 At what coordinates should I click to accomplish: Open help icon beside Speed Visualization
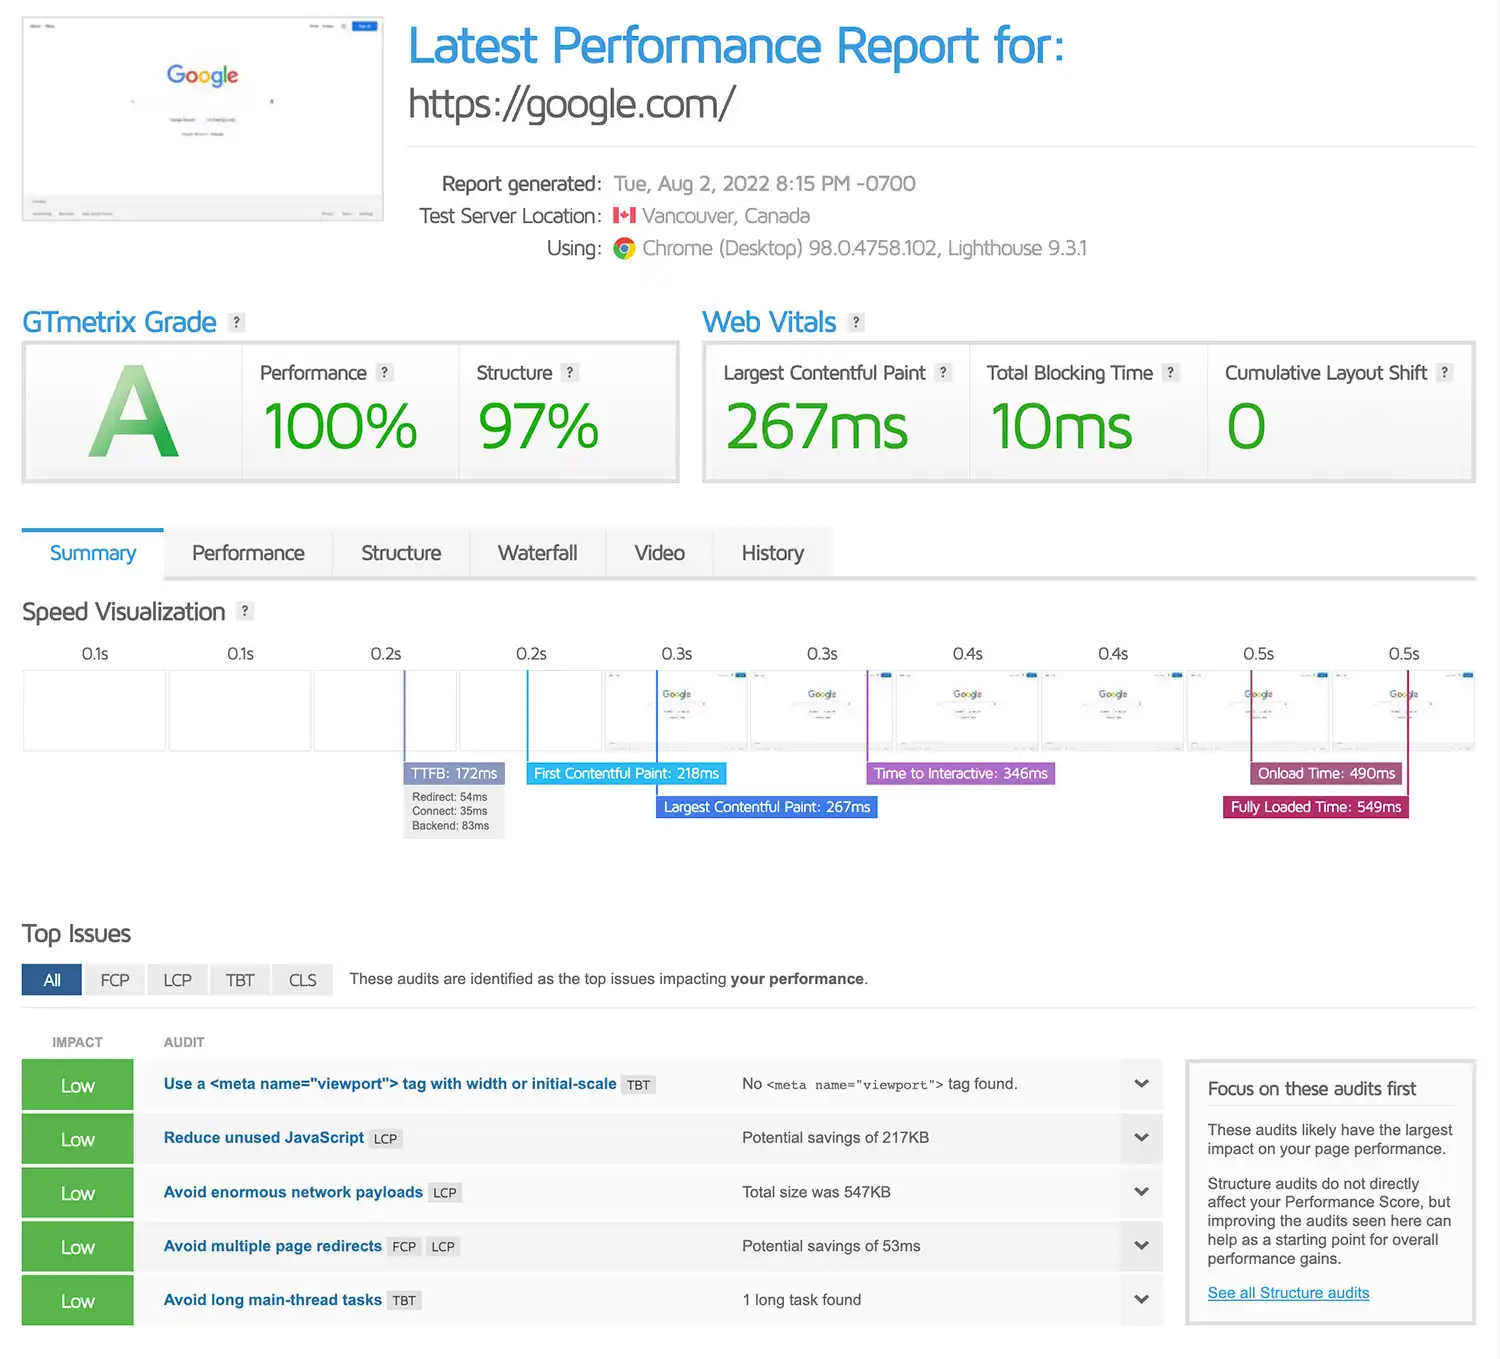pyautogui.click(x=245, y=611)
